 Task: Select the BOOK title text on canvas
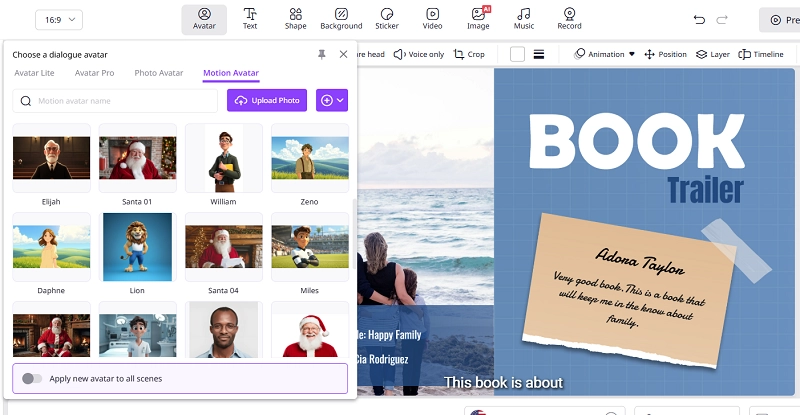[636, 141]
